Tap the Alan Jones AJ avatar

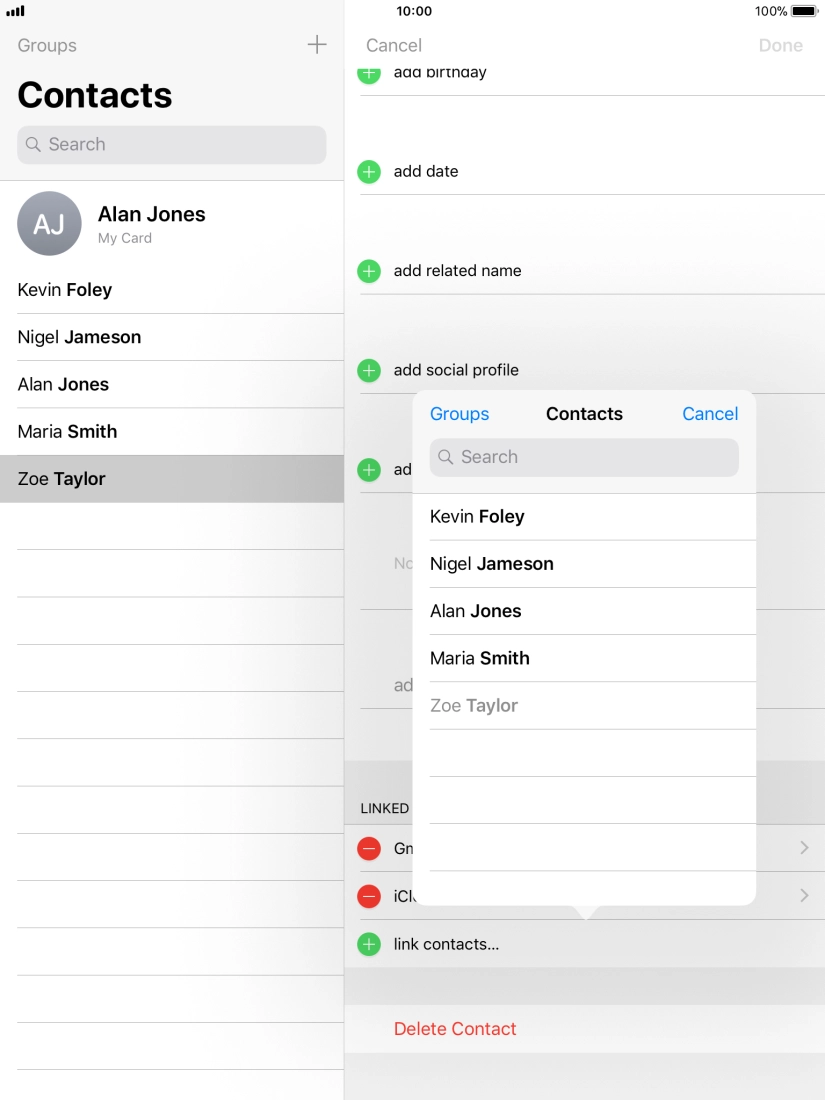point(49,223)
